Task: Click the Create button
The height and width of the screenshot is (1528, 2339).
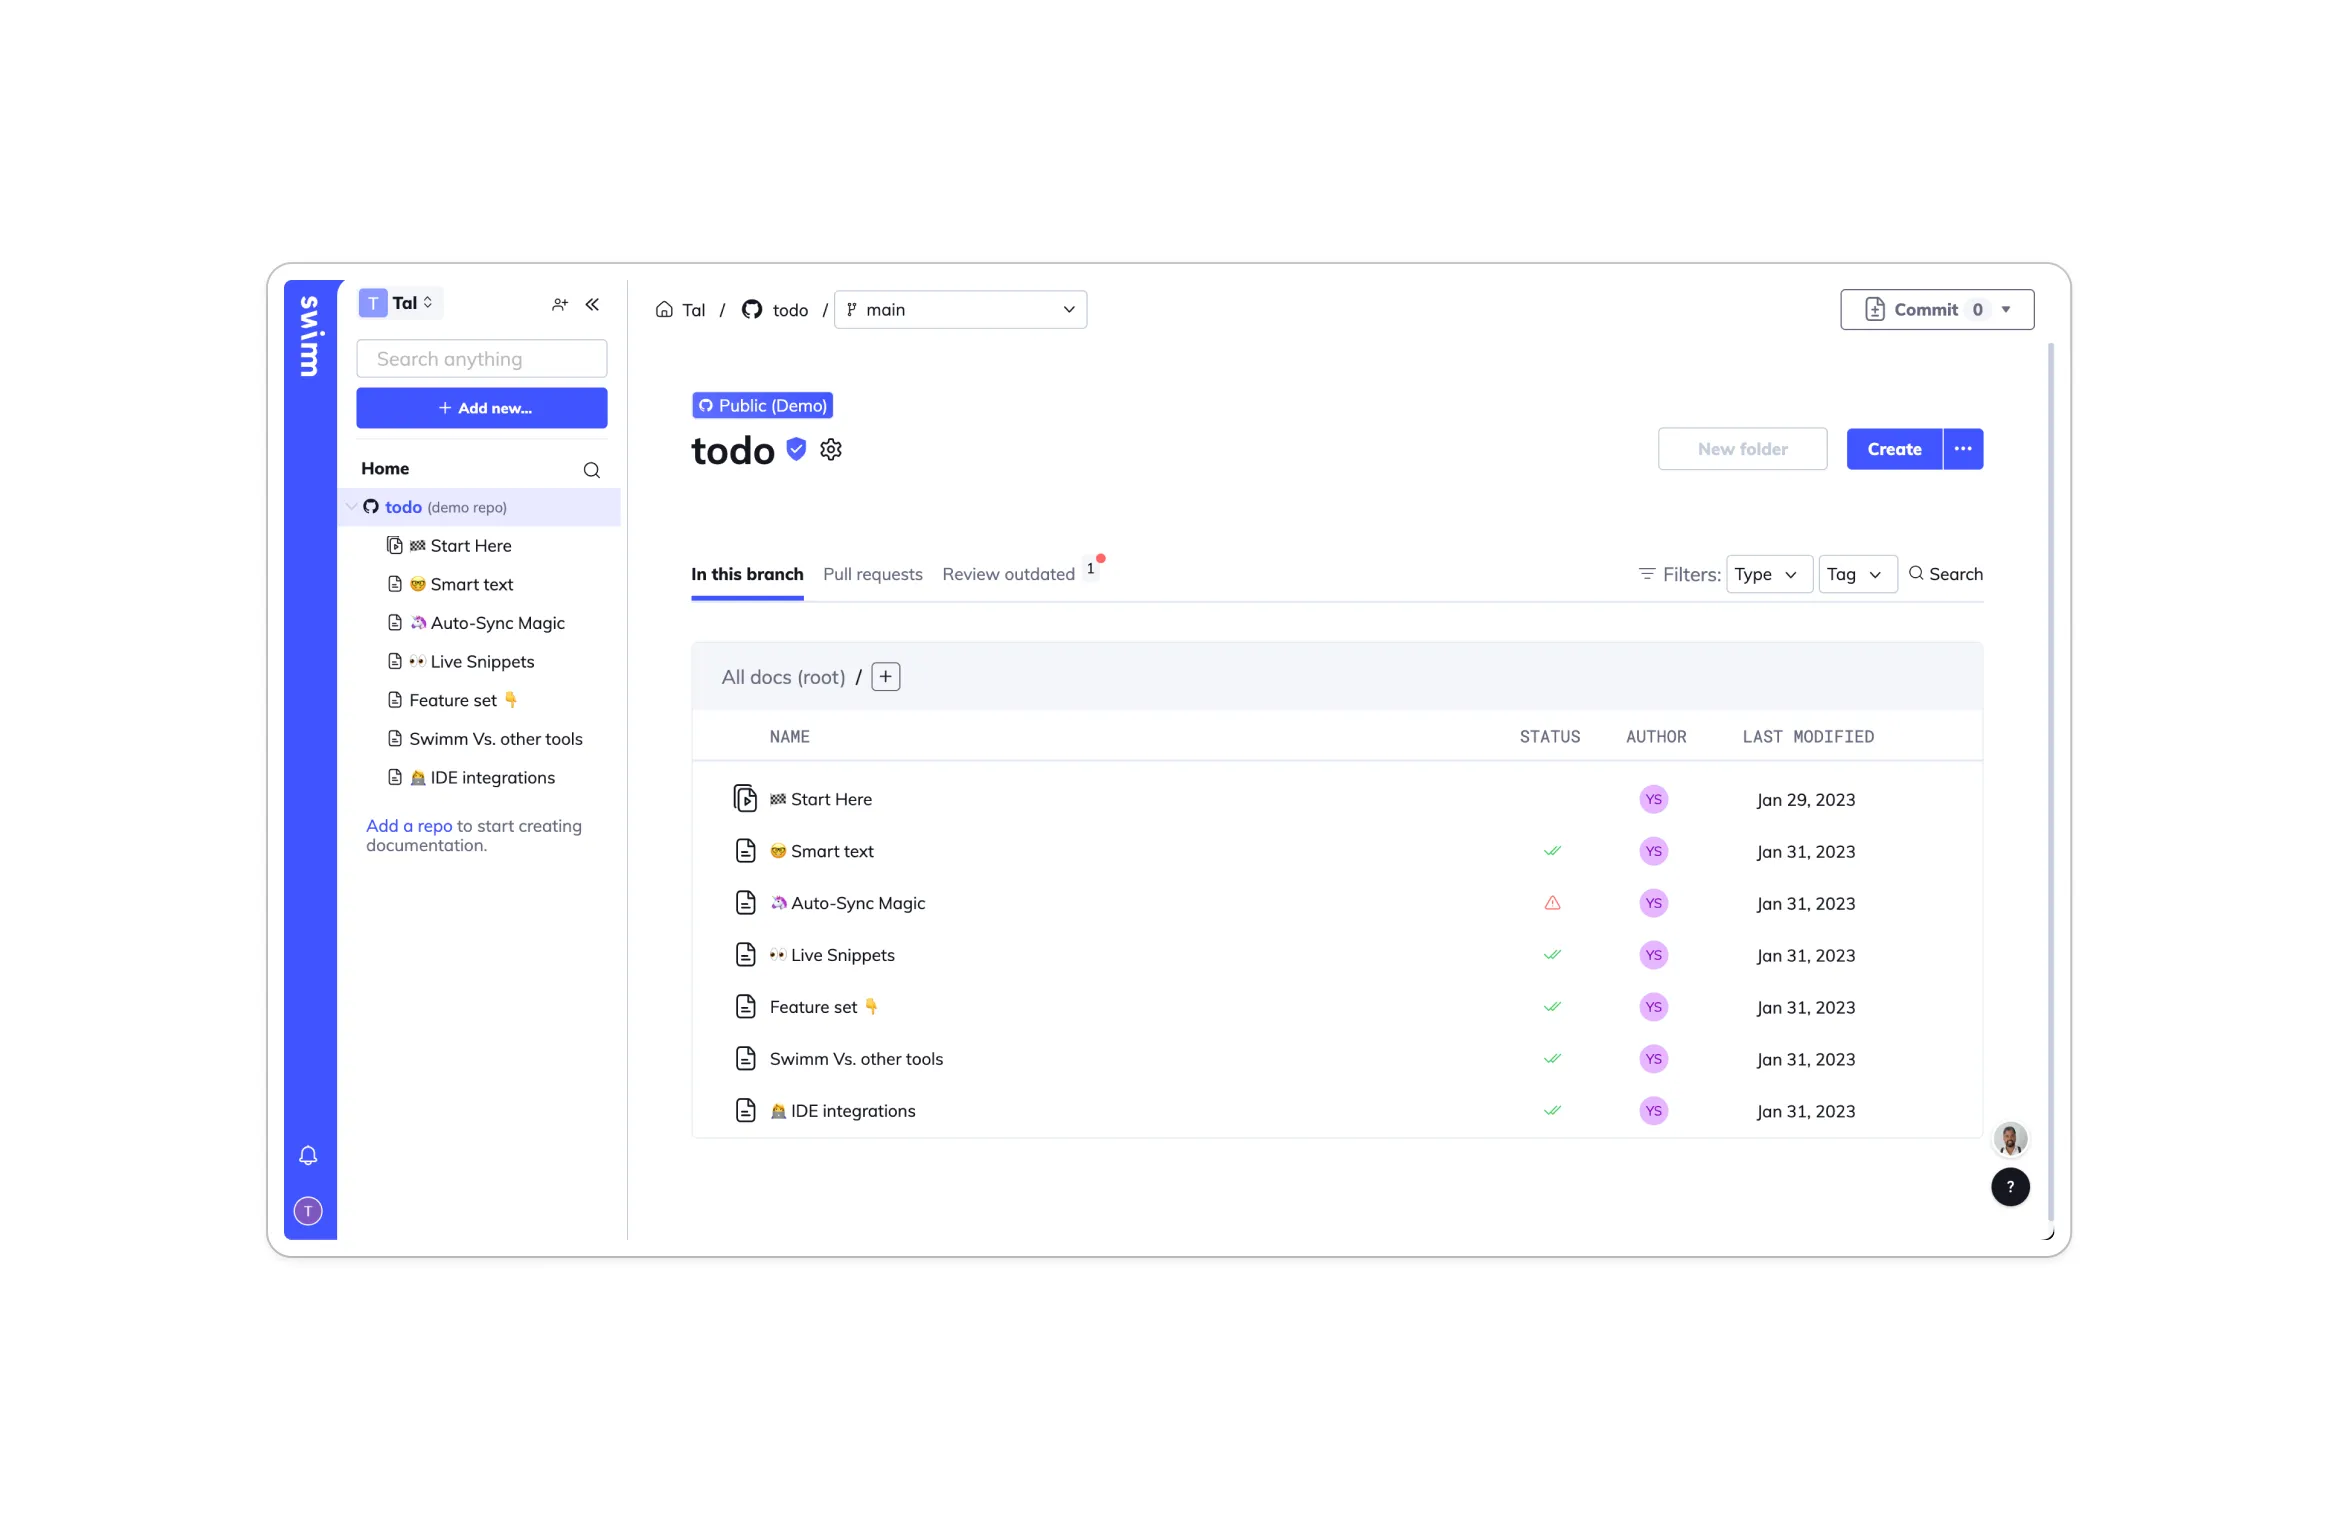Action: [x=1894, y=449]
